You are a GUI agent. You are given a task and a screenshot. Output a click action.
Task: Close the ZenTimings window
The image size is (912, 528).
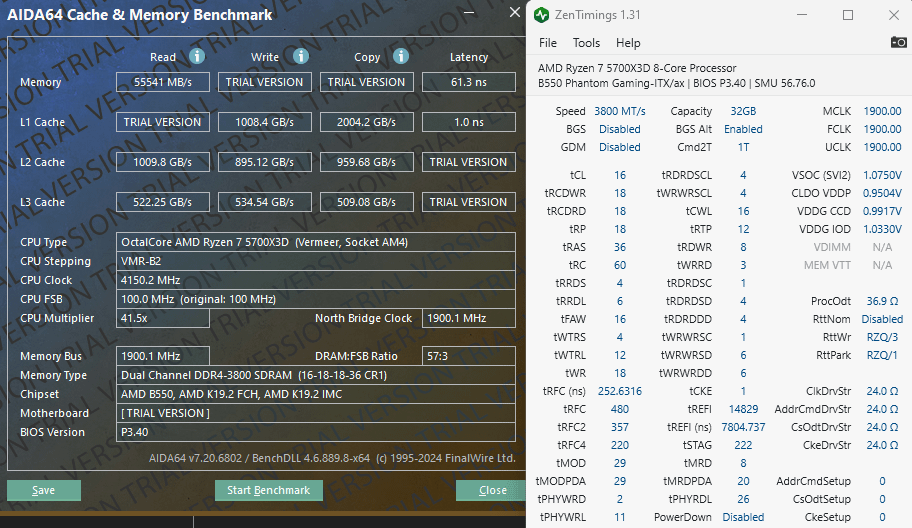(x=894, y=15)
